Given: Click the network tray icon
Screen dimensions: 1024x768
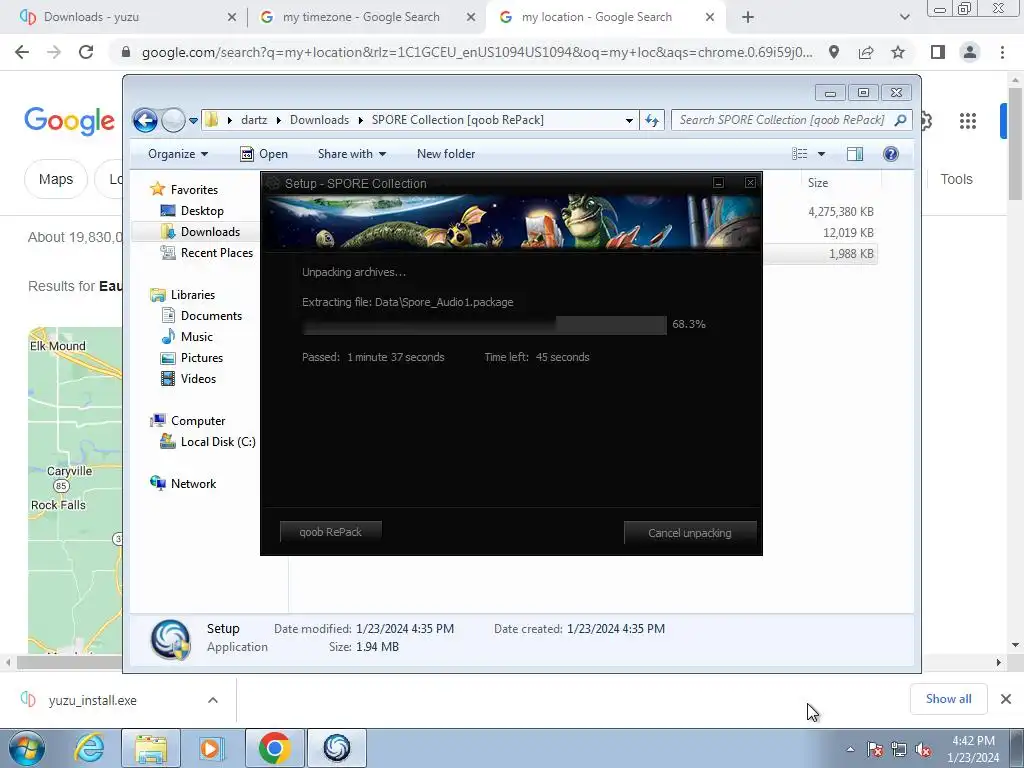Looking at the screenshot, I should click(x=899, y=749).
